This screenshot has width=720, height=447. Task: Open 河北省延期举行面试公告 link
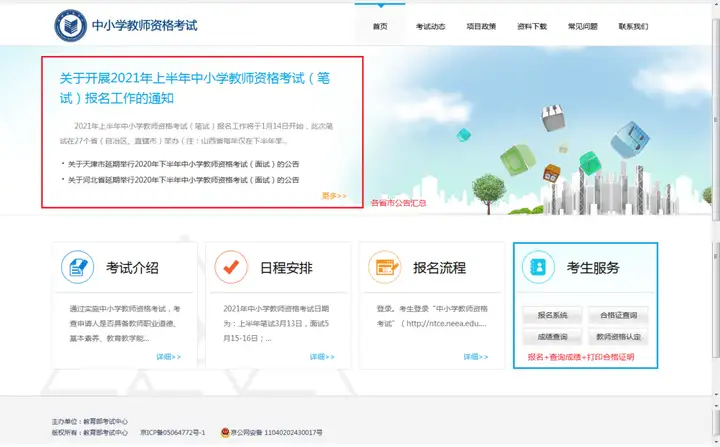click(x=183, y=180)
